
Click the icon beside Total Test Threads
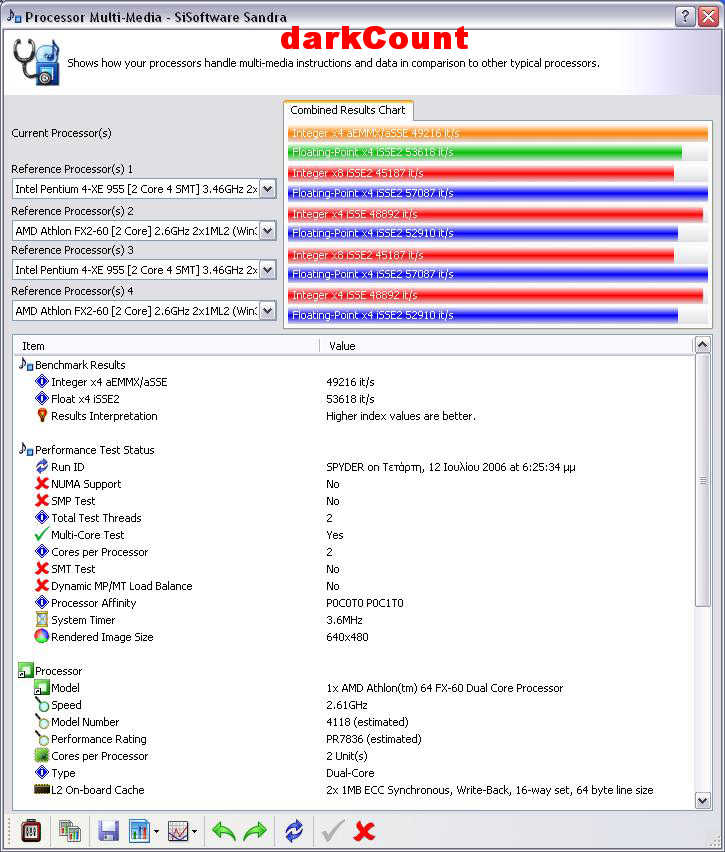(42, 517)
